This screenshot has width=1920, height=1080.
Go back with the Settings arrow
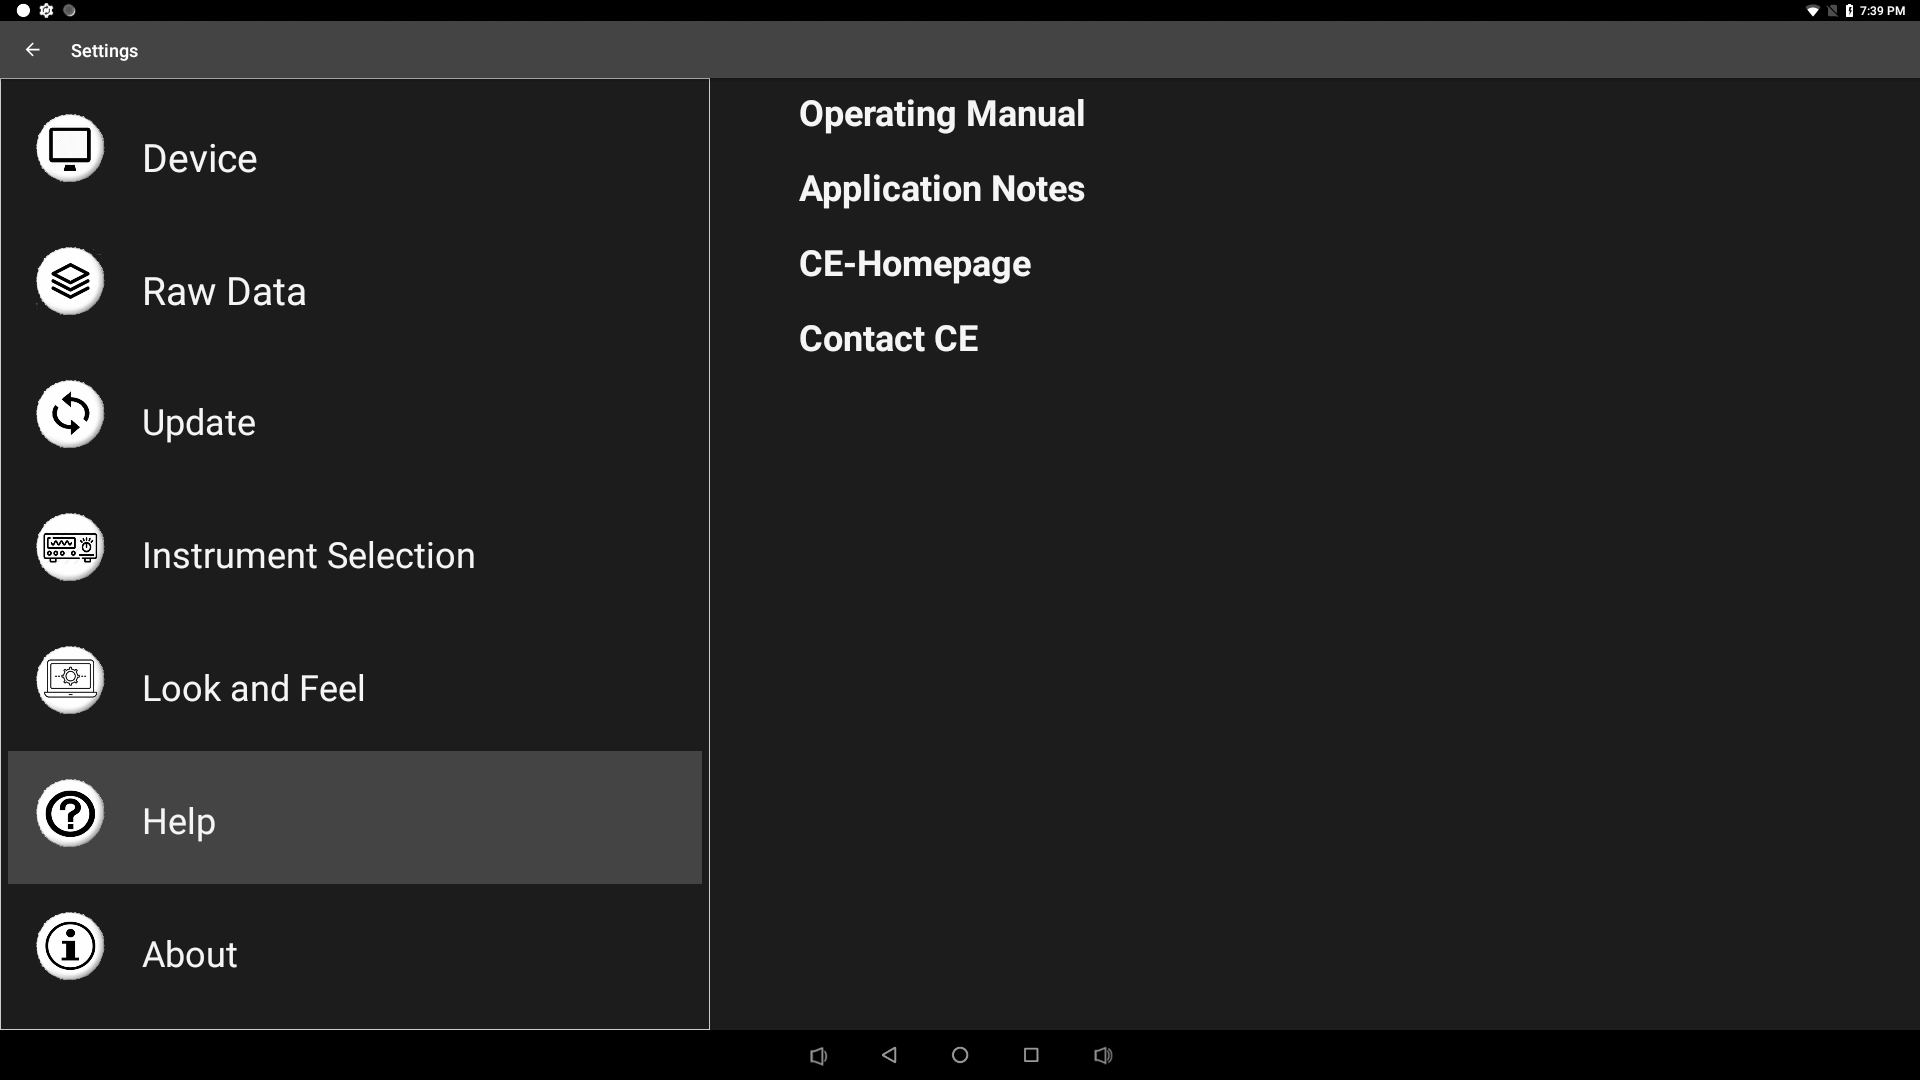pyautogui.click(x=33, y=50)
